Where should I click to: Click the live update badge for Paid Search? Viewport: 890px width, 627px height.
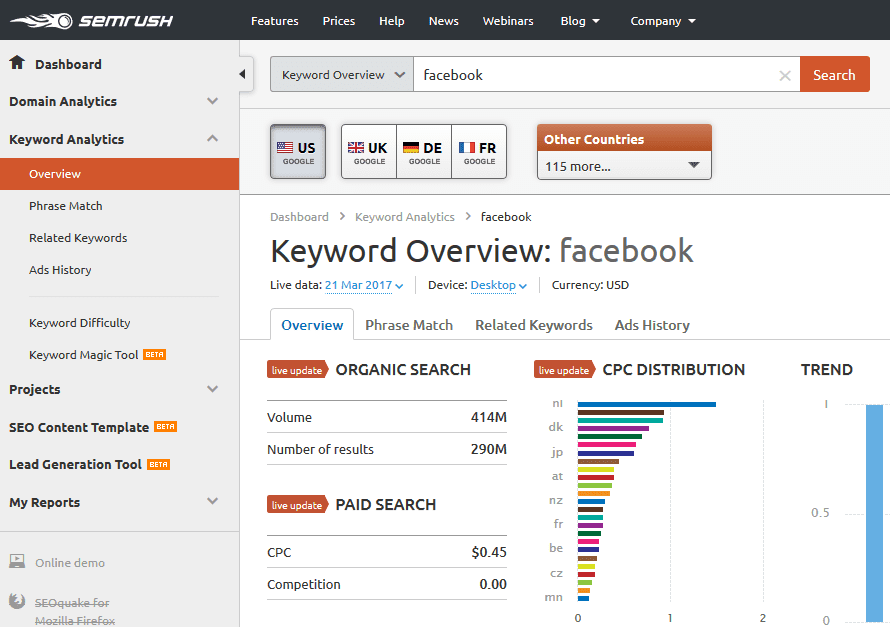point(297,505)
